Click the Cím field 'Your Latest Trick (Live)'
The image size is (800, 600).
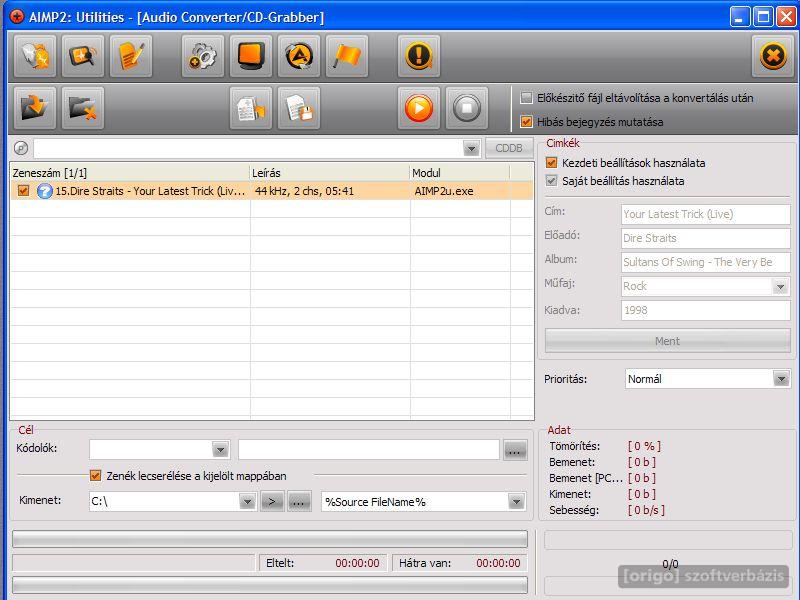point(706,214)
